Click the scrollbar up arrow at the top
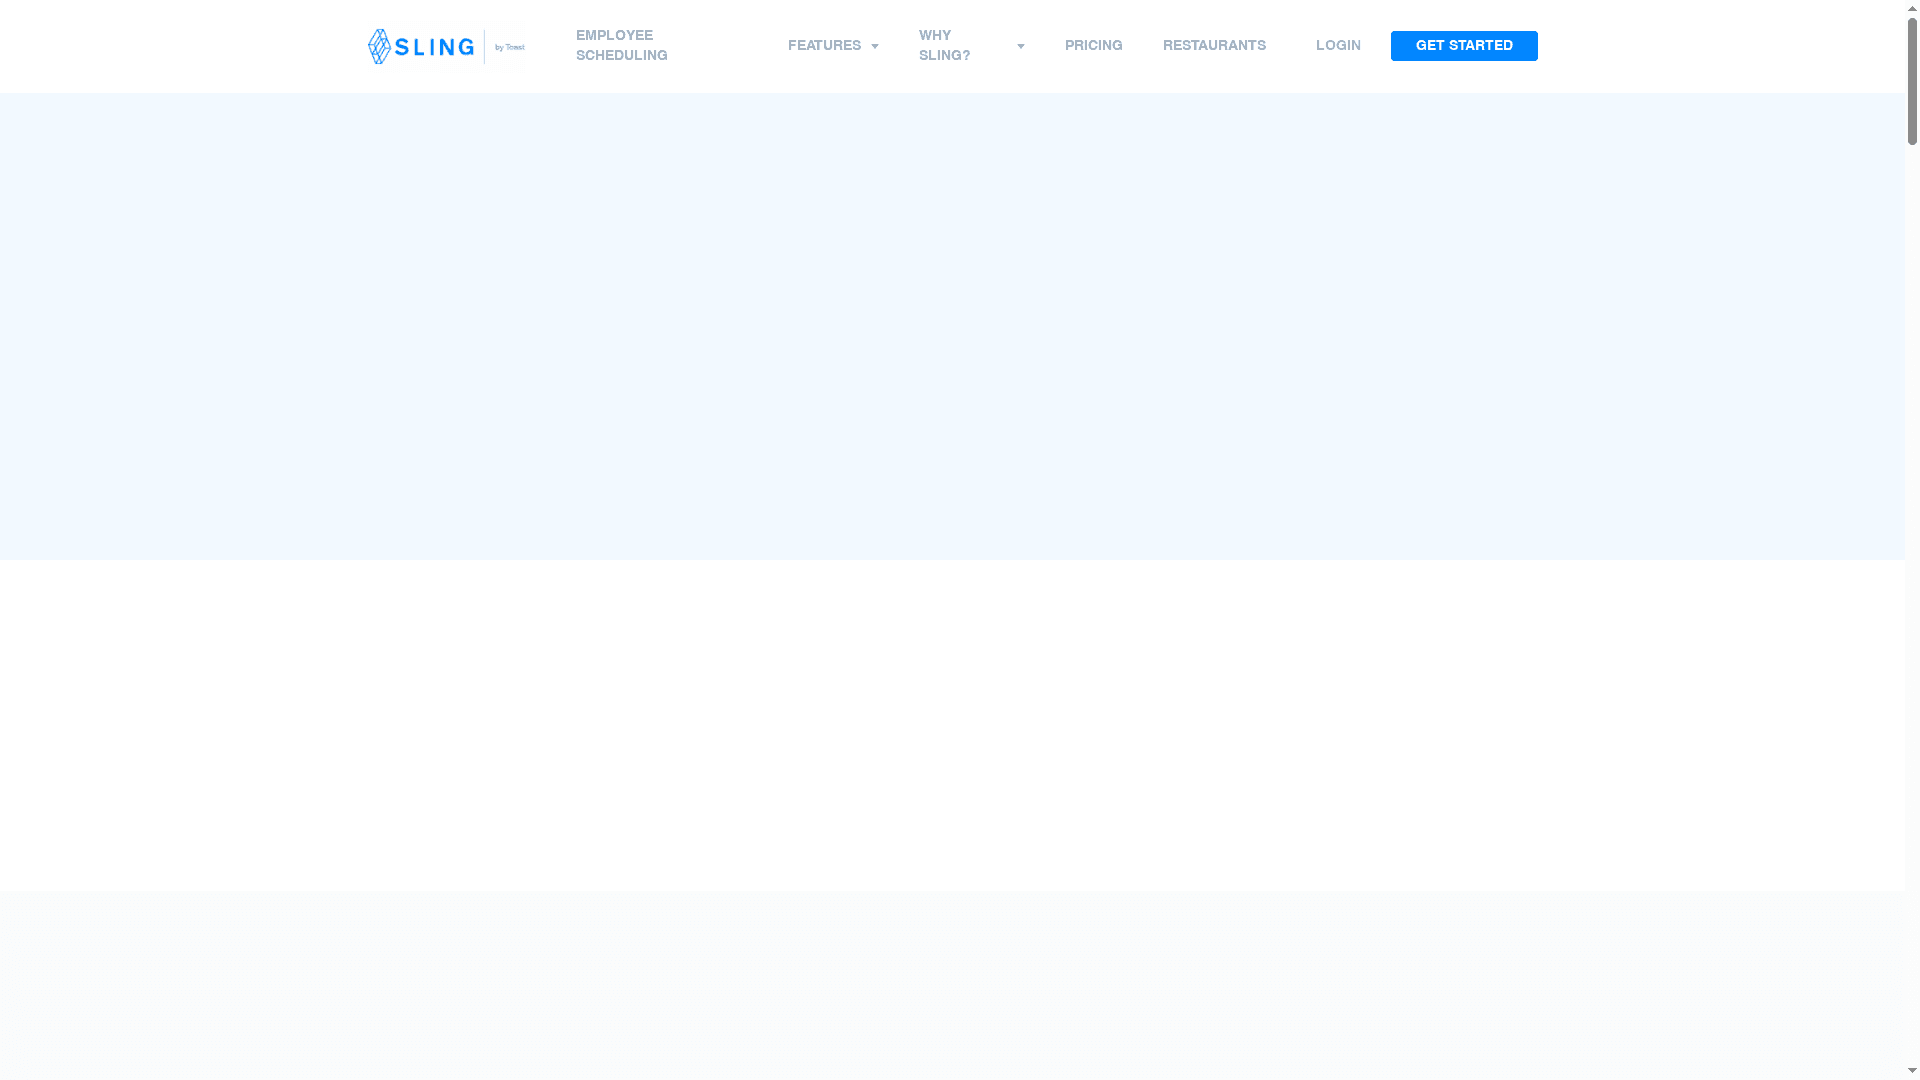 1912,9
